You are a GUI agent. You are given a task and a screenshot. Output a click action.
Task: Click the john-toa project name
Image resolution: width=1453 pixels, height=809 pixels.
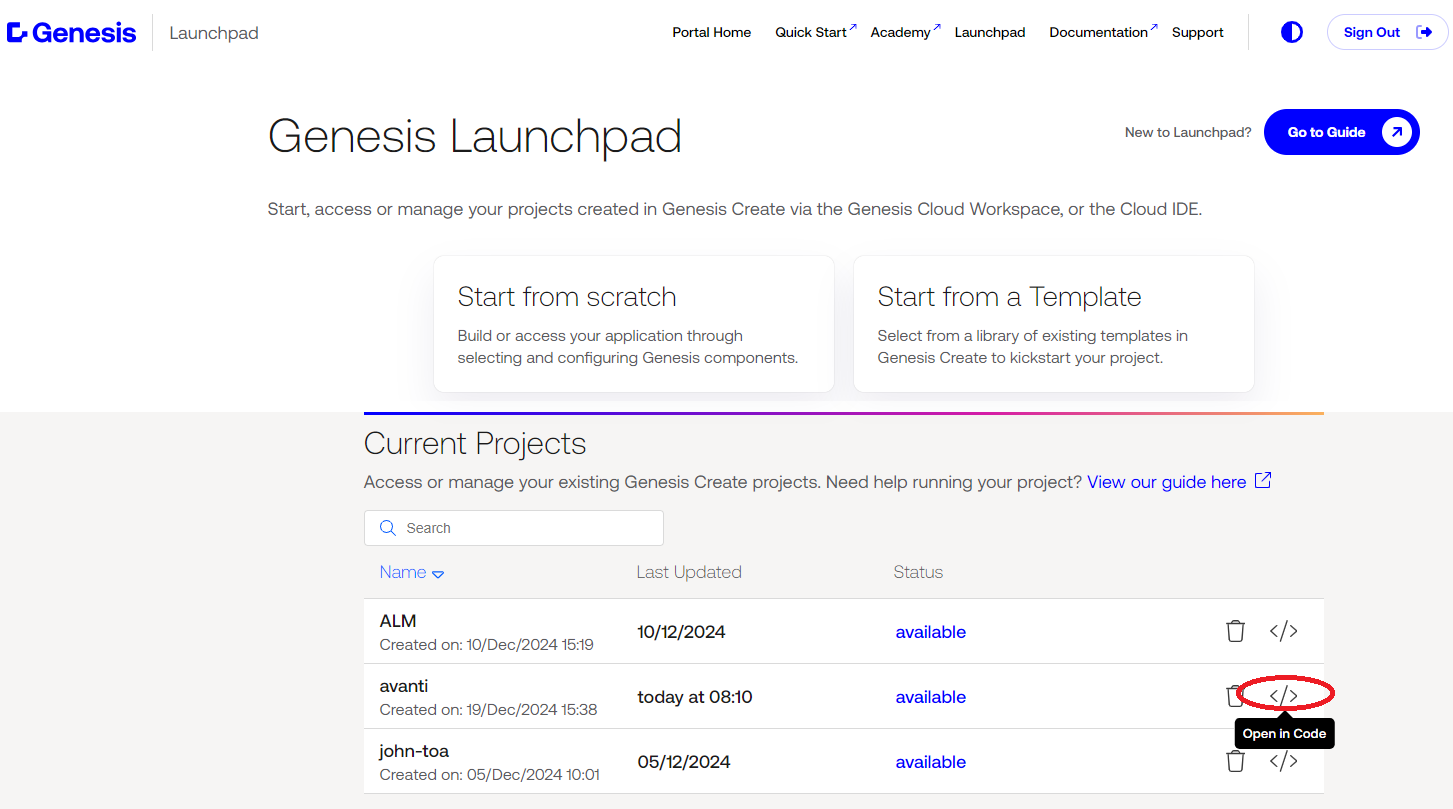pos(414,751)
